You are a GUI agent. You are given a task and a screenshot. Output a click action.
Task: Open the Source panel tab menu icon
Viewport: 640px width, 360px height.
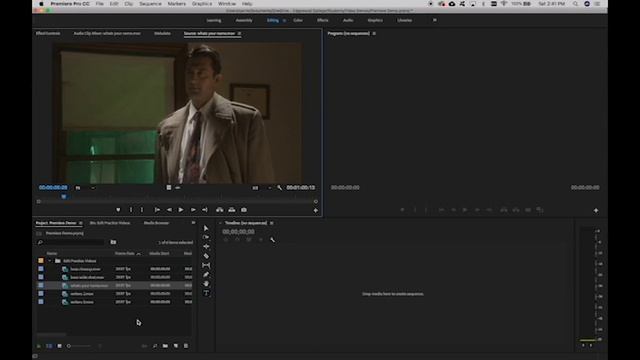240,33
